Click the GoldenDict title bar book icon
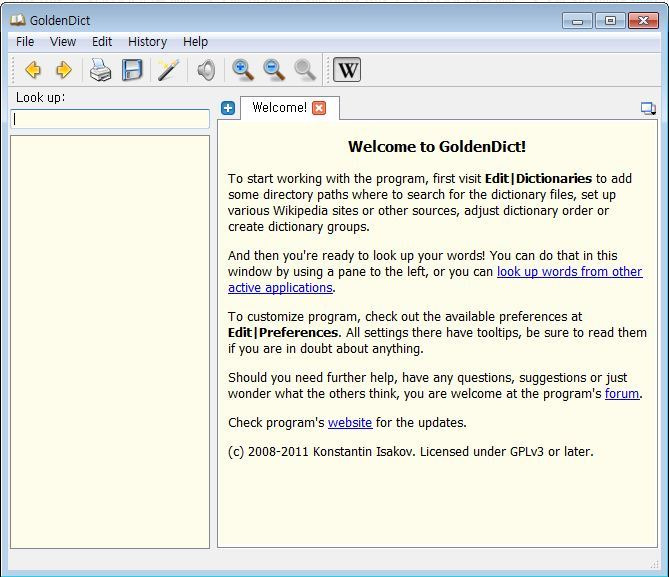The image size is (669, 577). pyautogui.click(x=17, y=20)
